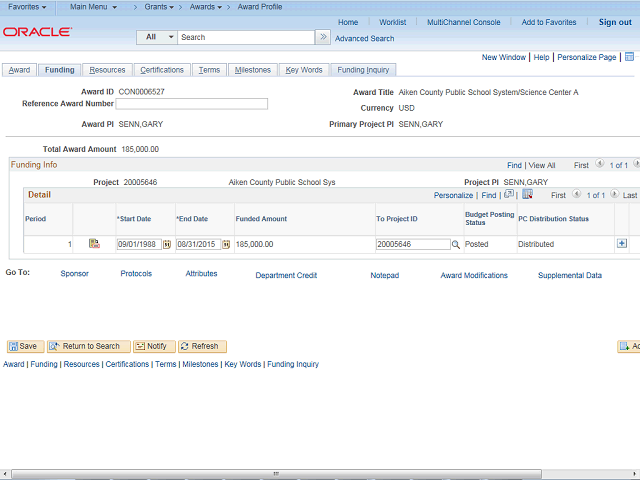Click the Start Date field 09/01/1988
This screenshot has width=640, height=480.
(x=139, y=244)
